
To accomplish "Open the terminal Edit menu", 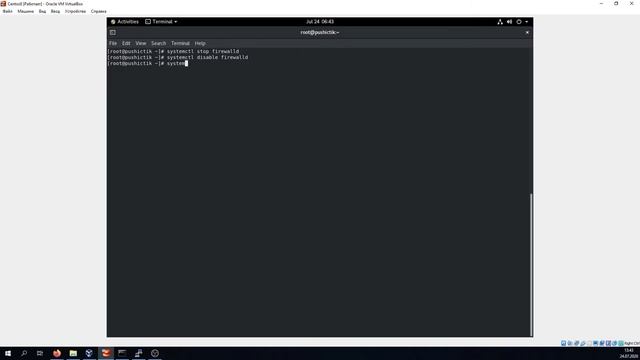I will click(126, 43).
